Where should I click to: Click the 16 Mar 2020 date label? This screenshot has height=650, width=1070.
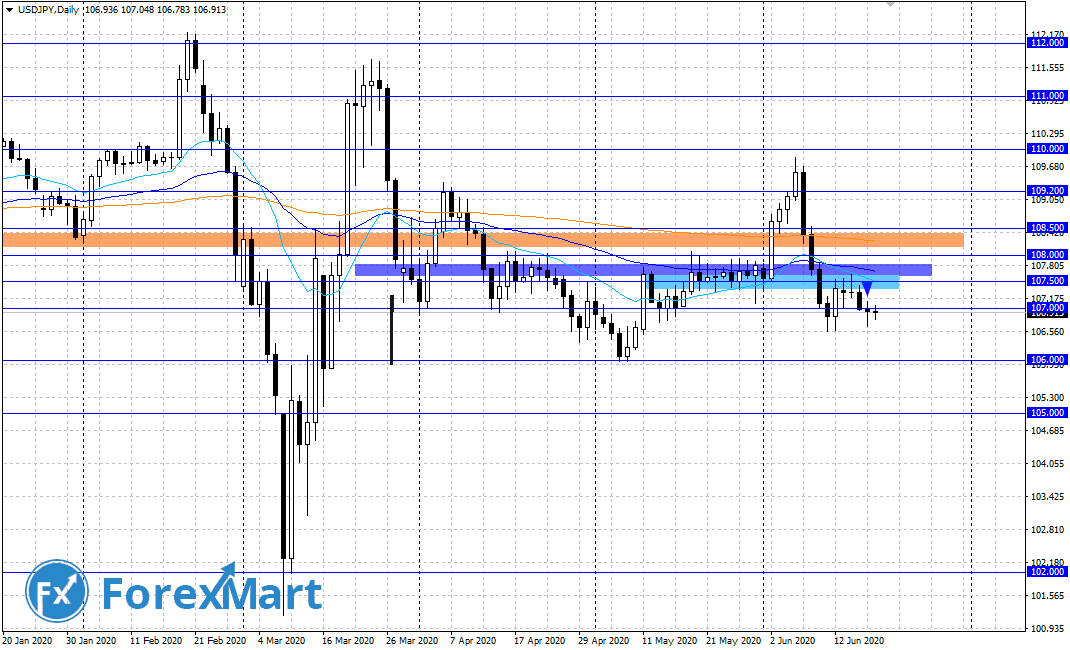click(x=346, y=640)
